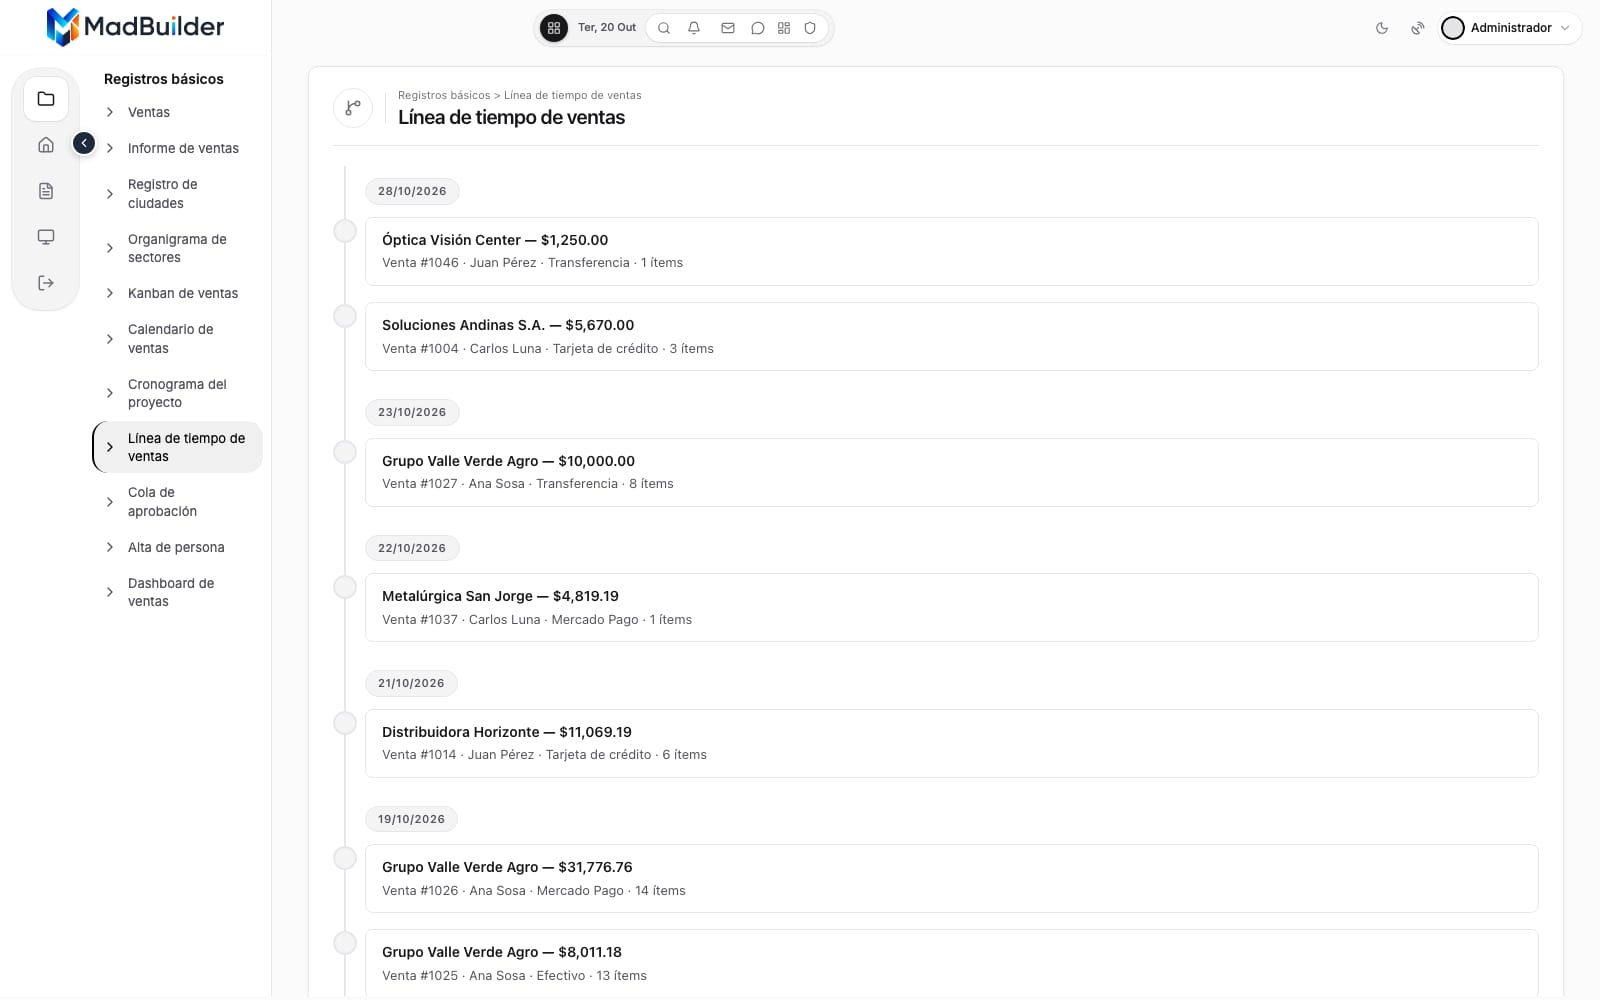
Task: Open the Distribuidora Horizonte sale card
Action: [951, 743]
